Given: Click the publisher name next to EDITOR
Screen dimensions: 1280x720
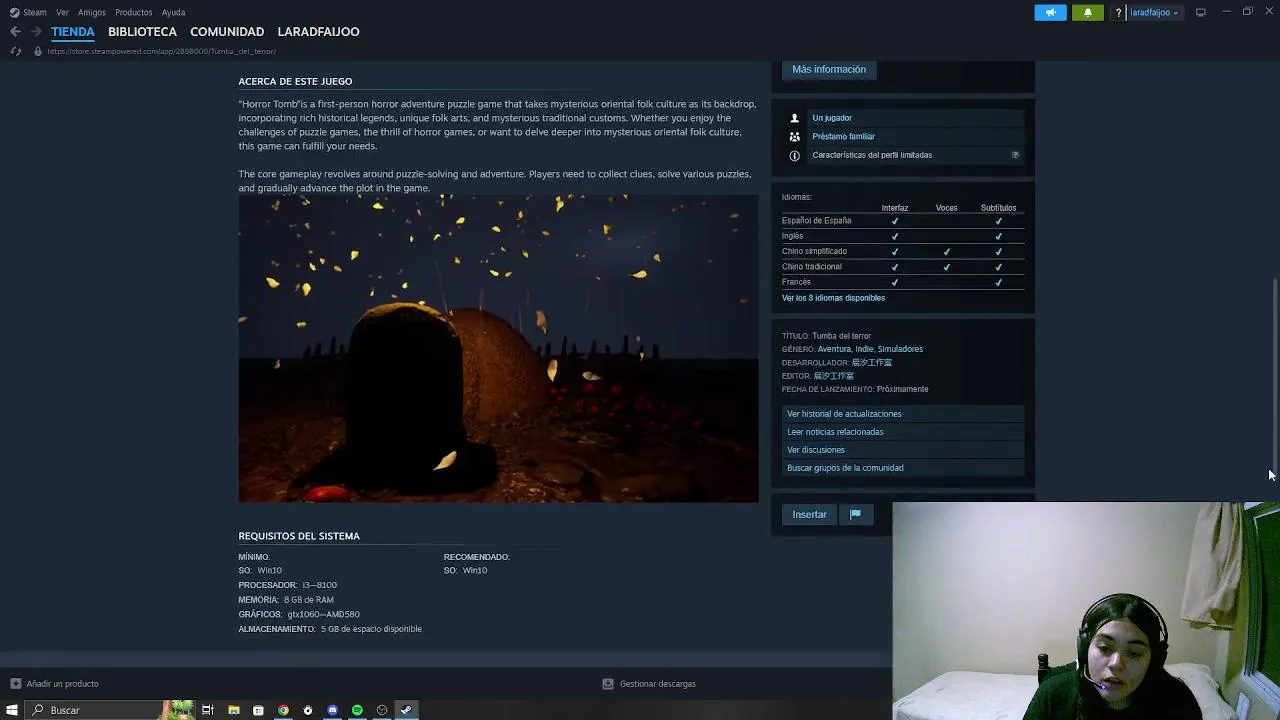Looking at the screenshot, I should (833, 376).
